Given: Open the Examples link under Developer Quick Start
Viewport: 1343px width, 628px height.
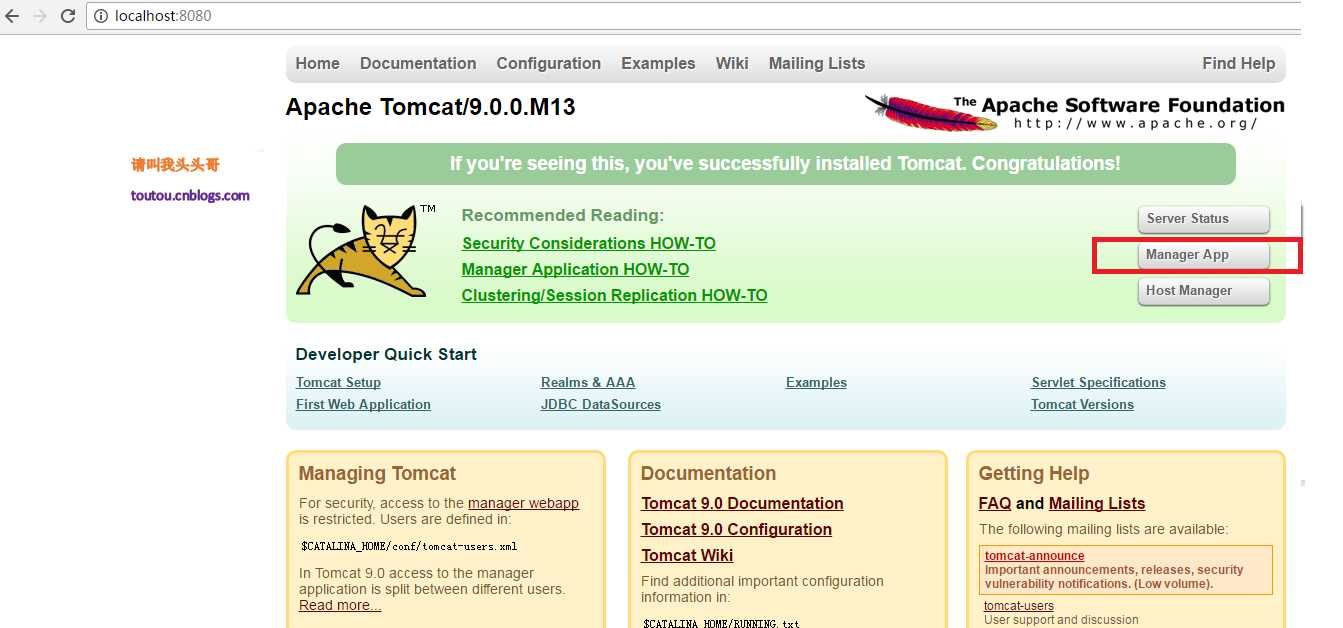Looking at the screenshot, I should (816, 382).
